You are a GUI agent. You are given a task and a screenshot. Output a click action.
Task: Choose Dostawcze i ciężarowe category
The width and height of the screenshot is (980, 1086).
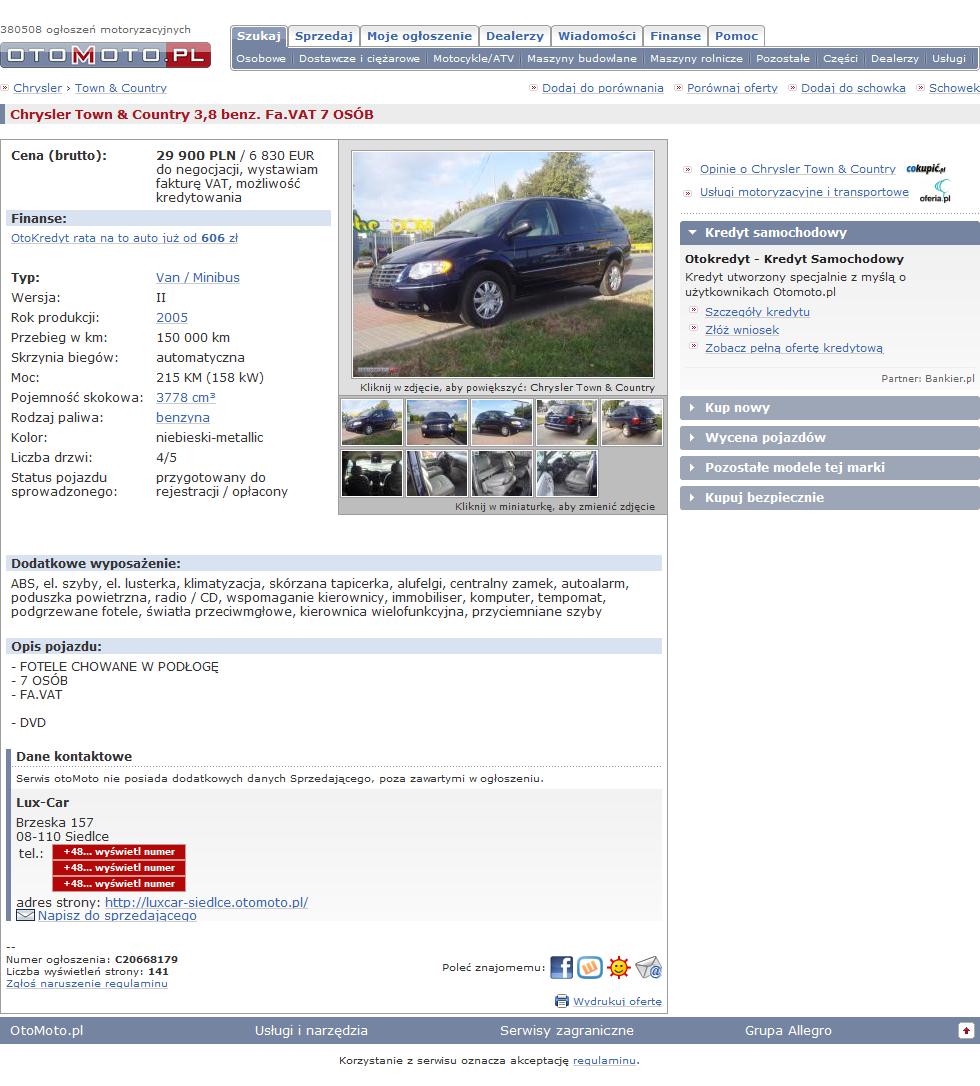tap(359, 59)
